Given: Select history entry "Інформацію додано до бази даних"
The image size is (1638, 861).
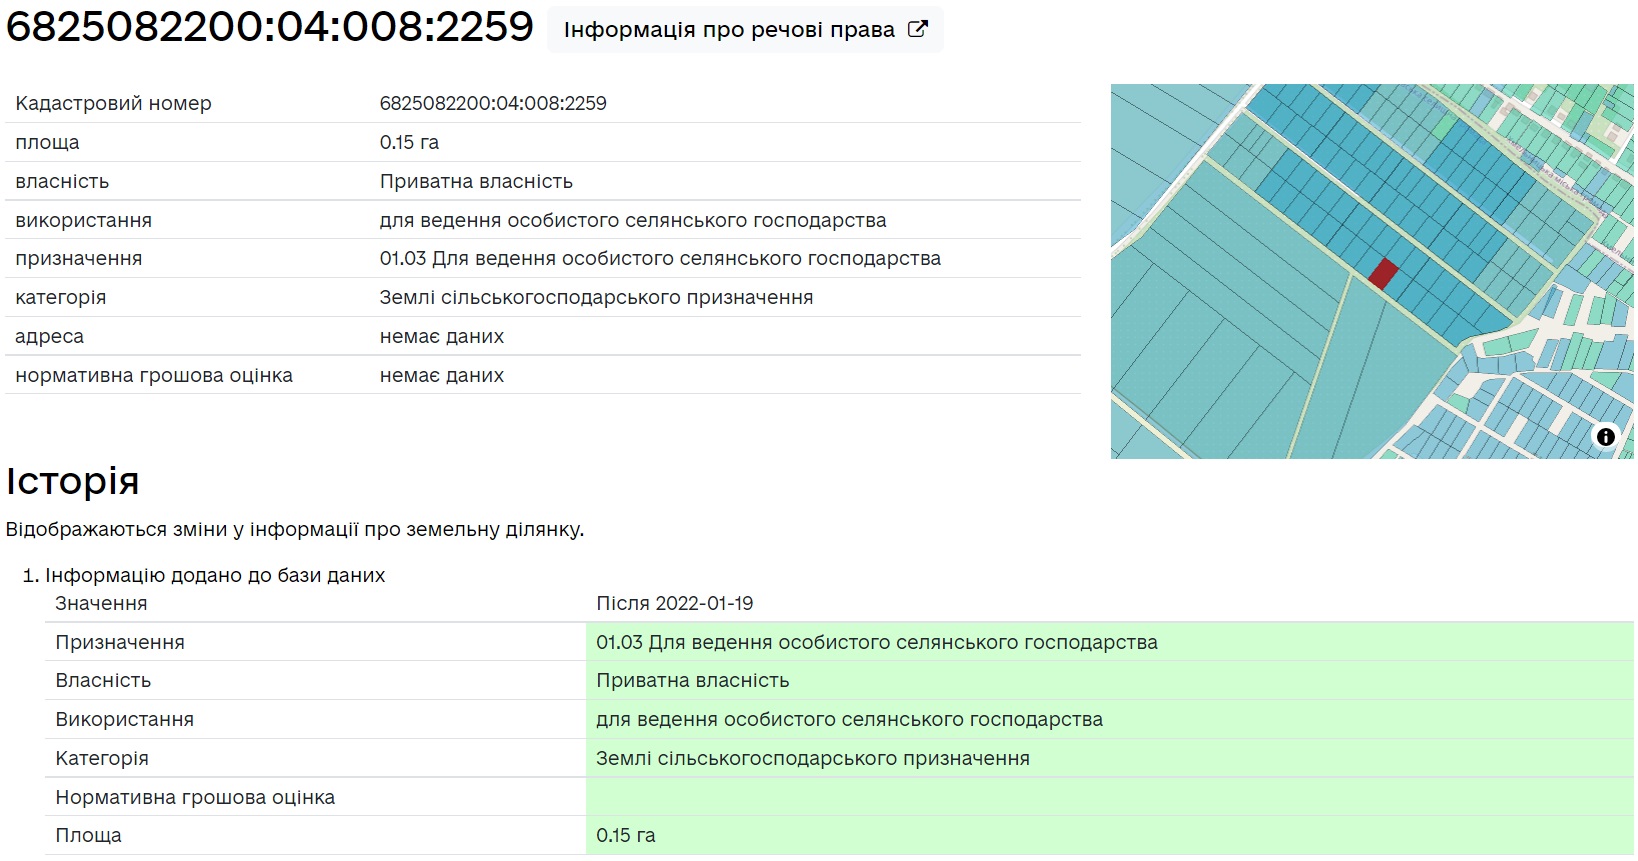Looking at the screenshot, I should [215, 575].
